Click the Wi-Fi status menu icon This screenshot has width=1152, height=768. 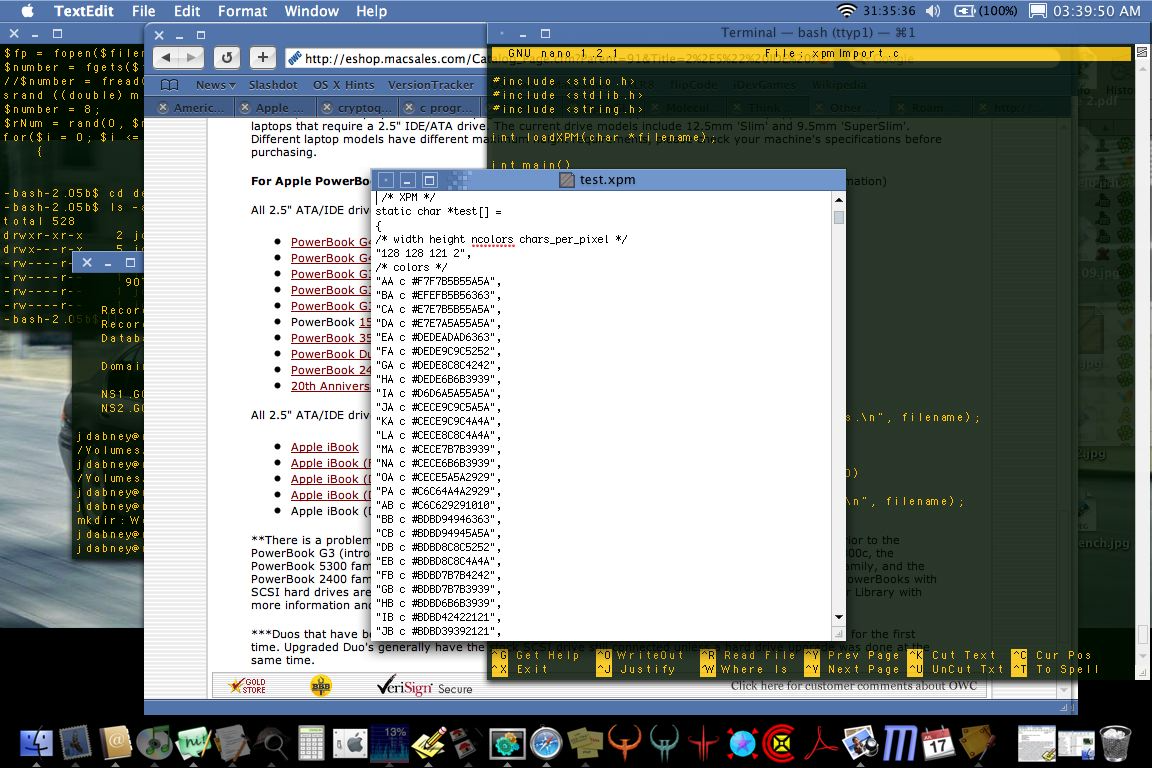[847, 11]
